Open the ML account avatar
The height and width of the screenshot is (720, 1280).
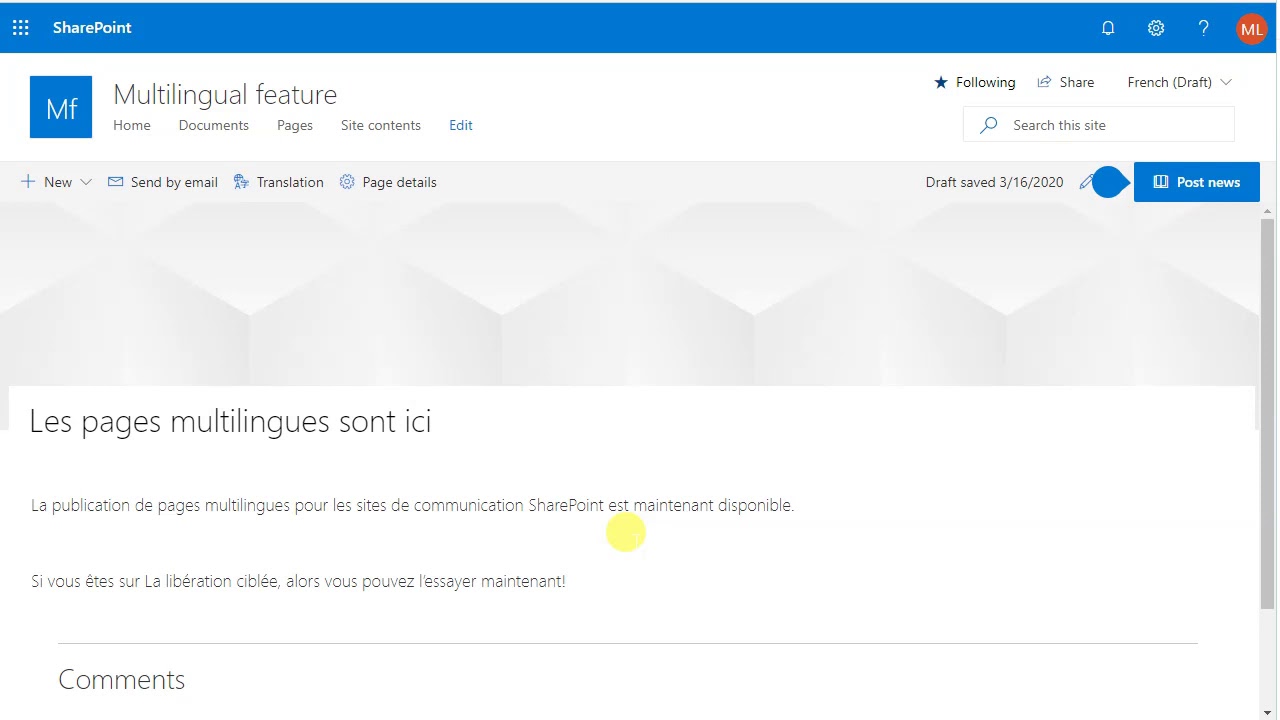[x=1251, y=29]
